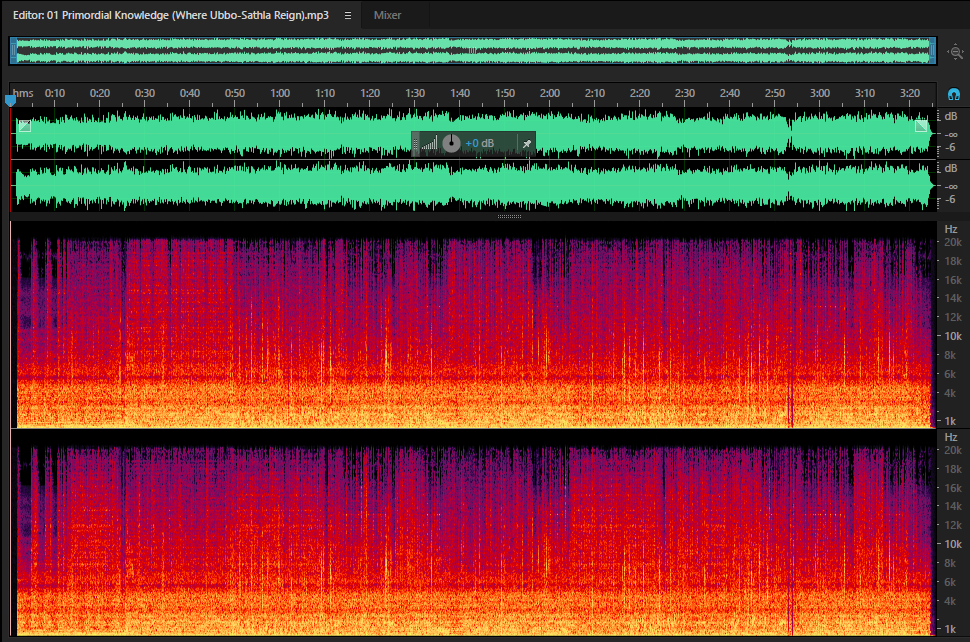The width and height of the screenshot is (970, 642).
Task: Click the zoom out full magnifier icon
Action: tap(956, 52)
